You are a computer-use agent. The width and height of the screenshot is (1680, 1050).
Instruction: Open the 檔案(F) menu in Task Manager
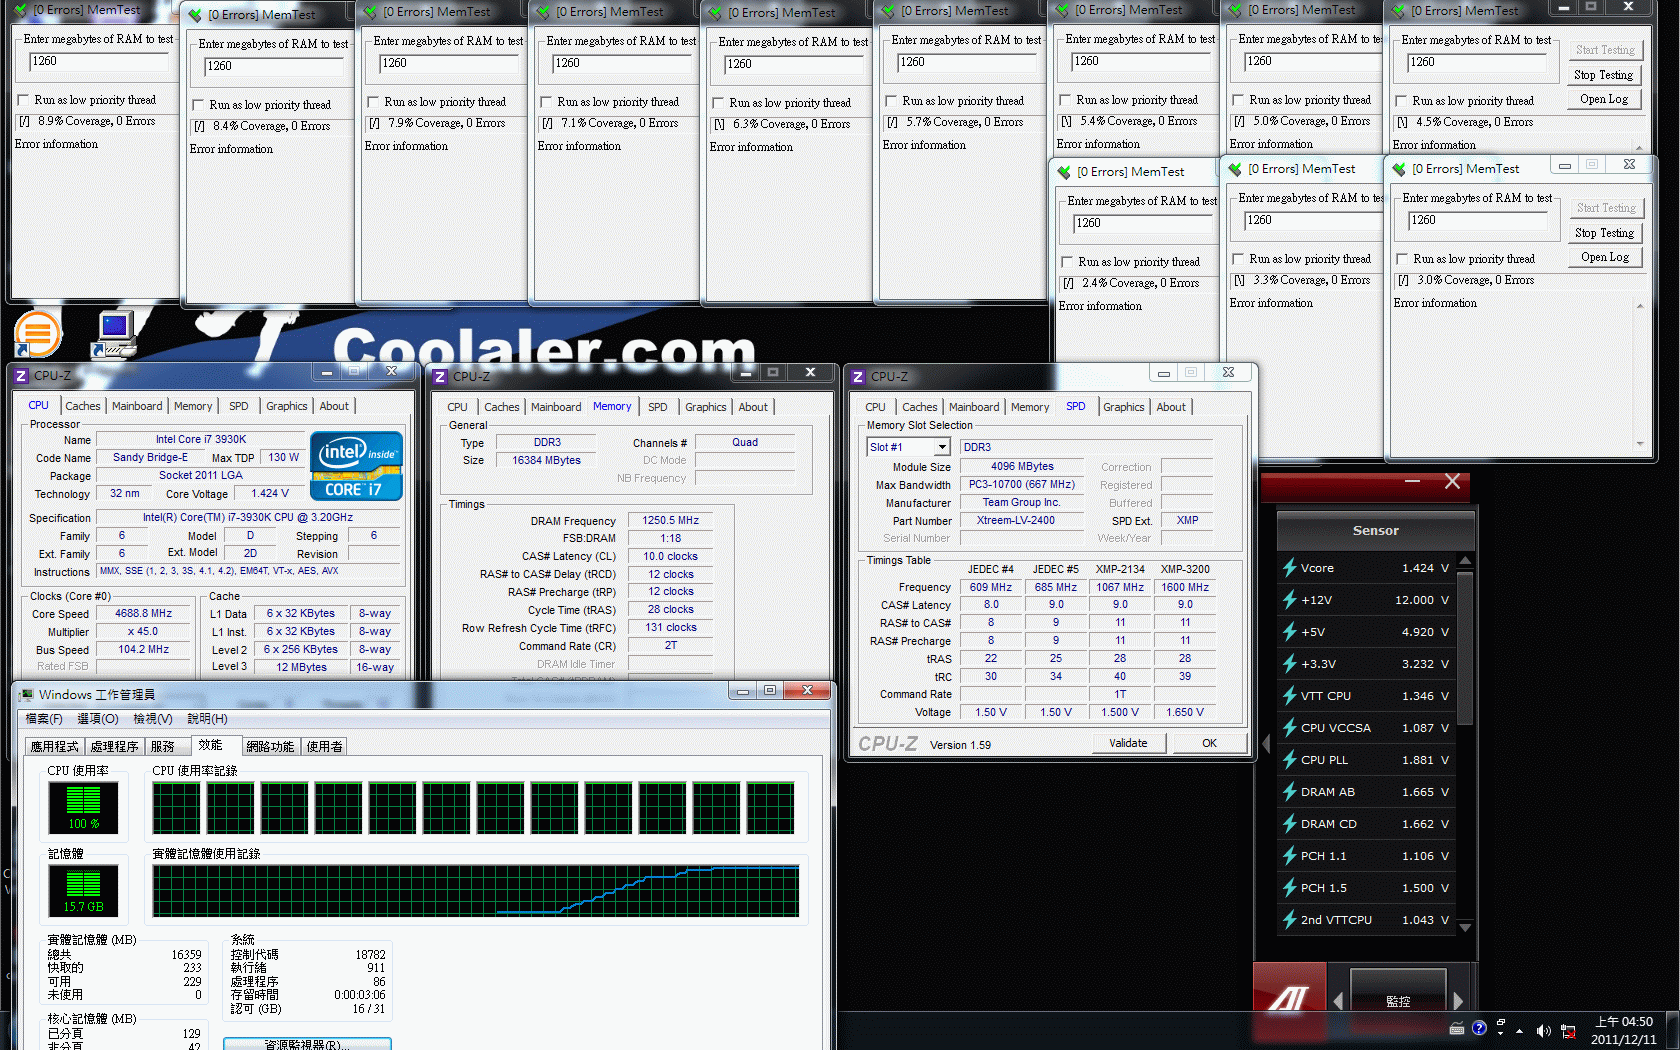[44, 719]
